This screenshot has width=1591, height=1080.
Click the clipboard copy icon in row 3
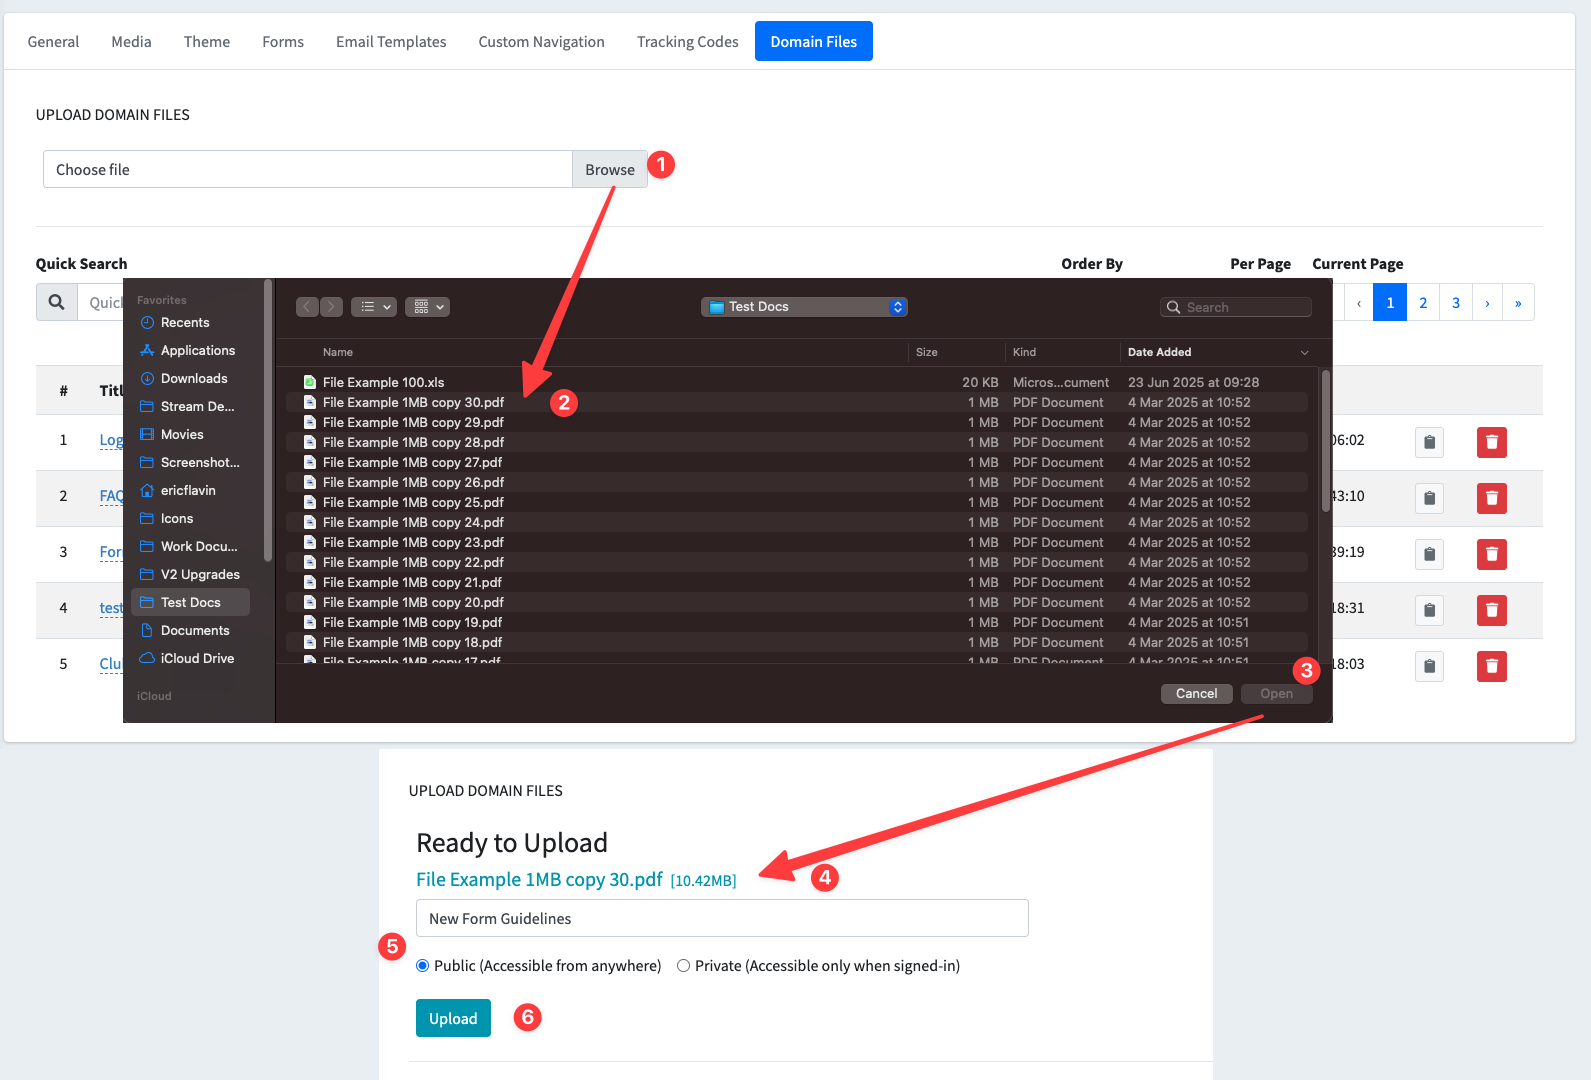1430,554
